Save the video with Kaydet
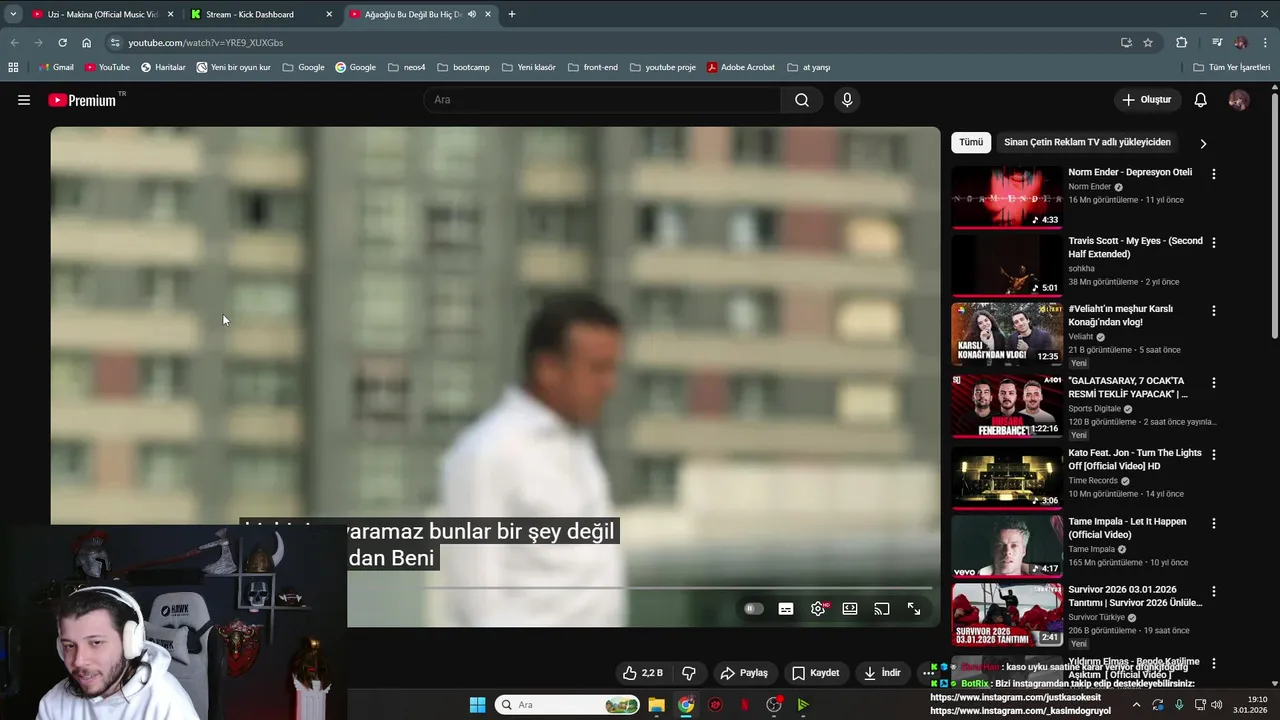The image size is (1280, 720). (816, 673)
